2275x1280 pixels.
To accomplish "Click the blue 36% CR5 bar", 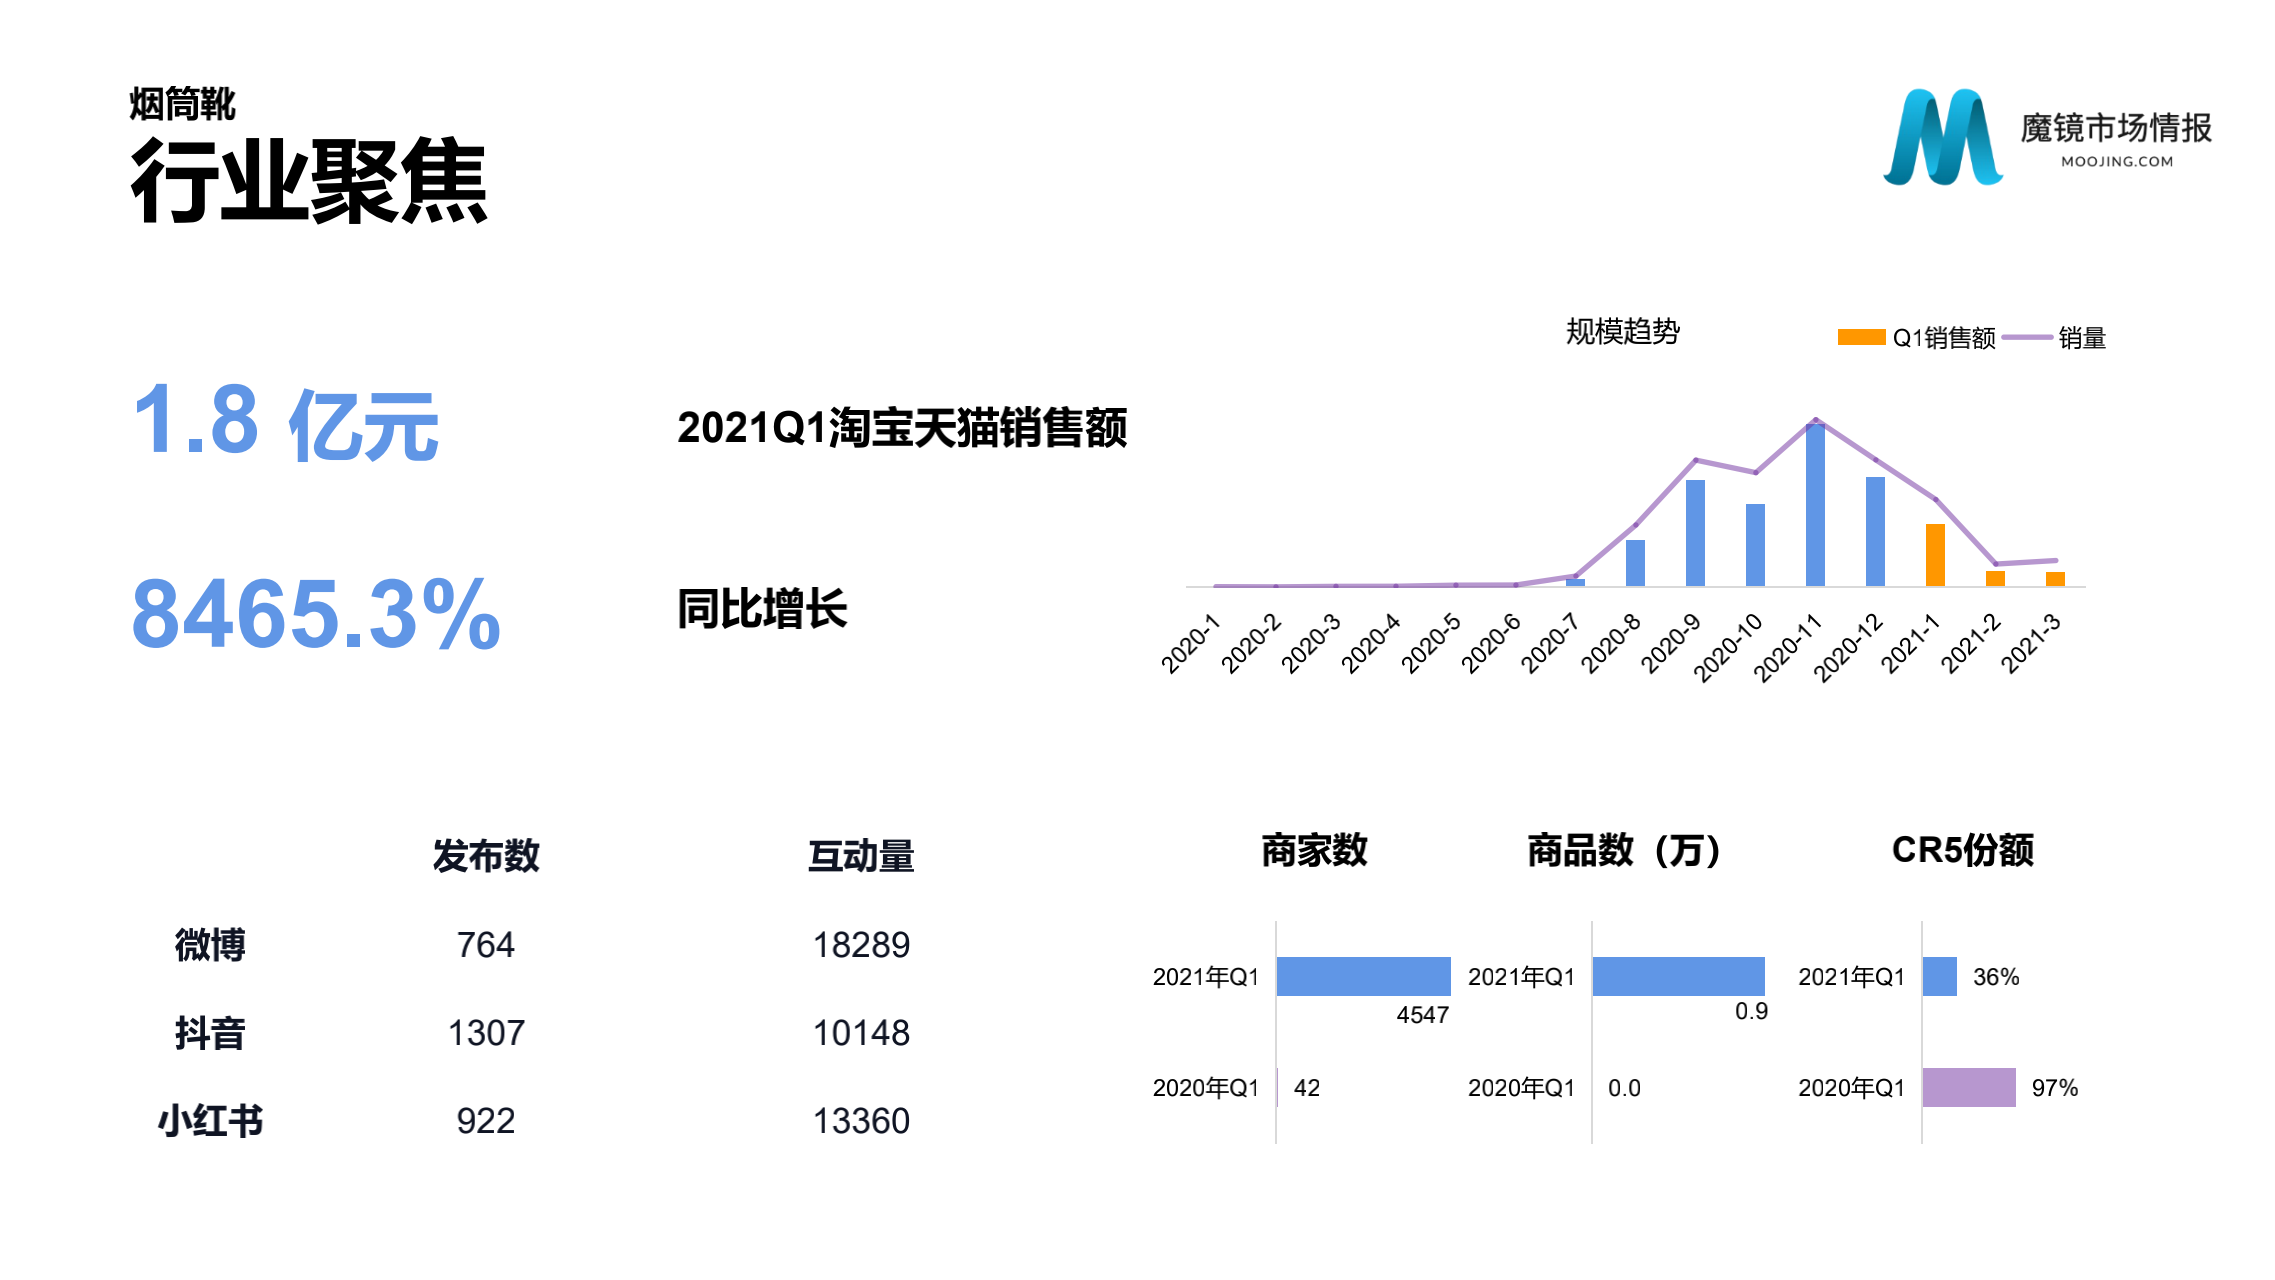I will coord(1939,976).
